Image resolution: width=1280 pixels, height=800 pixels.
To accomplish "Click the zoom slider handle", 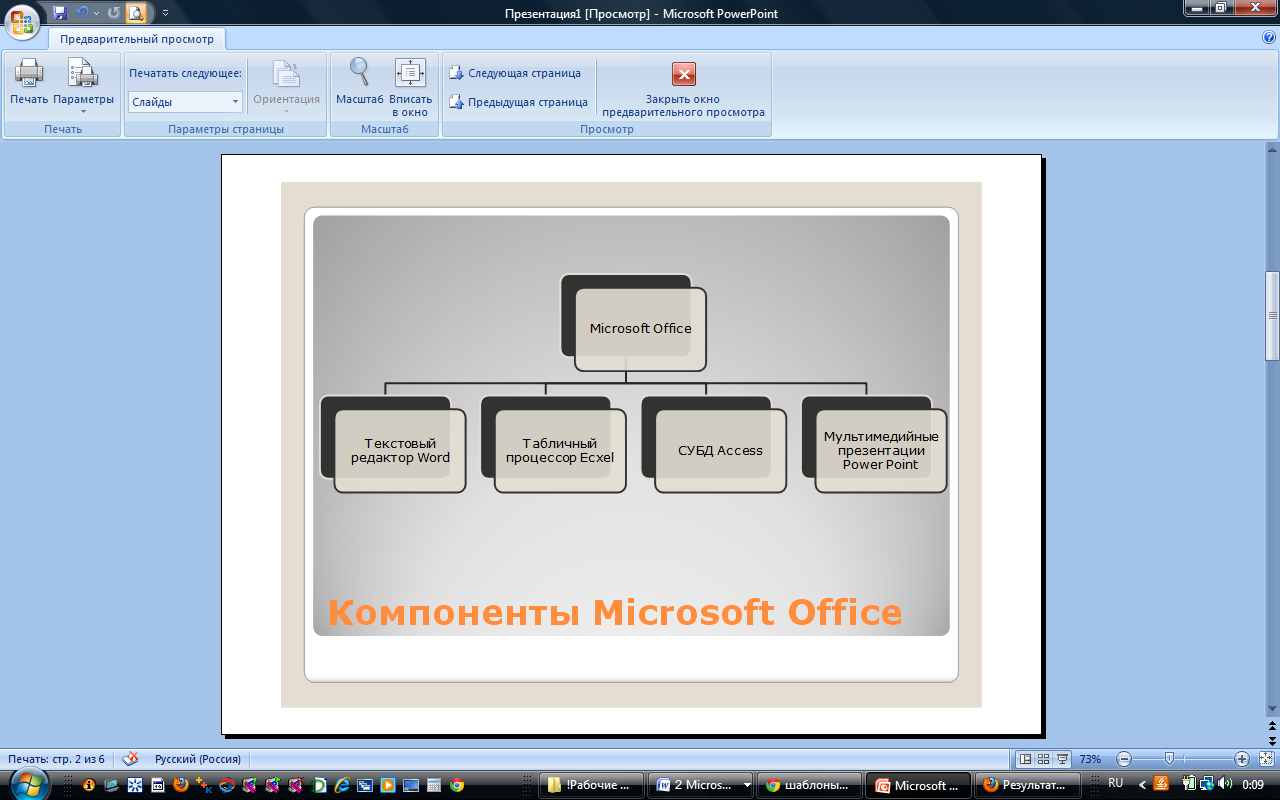I will (1169, 759).
